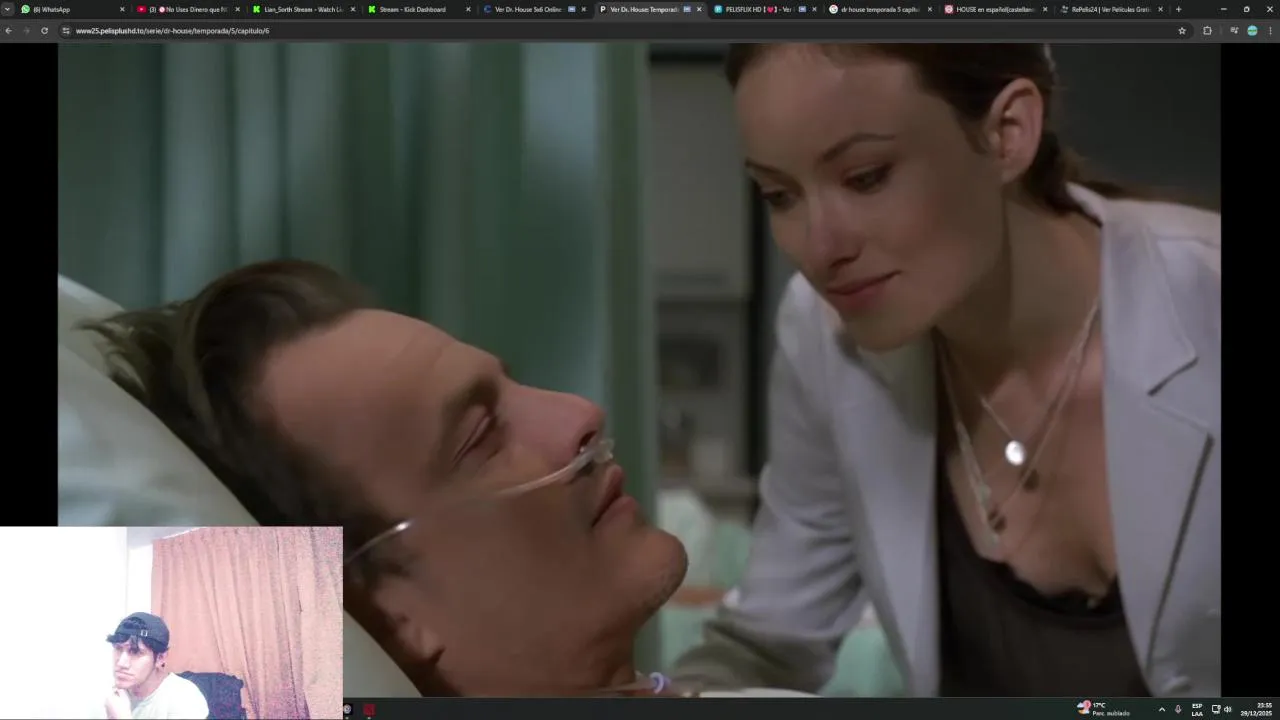Click the pelisplushd URL address bar
Image resolution: width=1280 pixels, height=720 pixels.
click(x=620, y=31)
